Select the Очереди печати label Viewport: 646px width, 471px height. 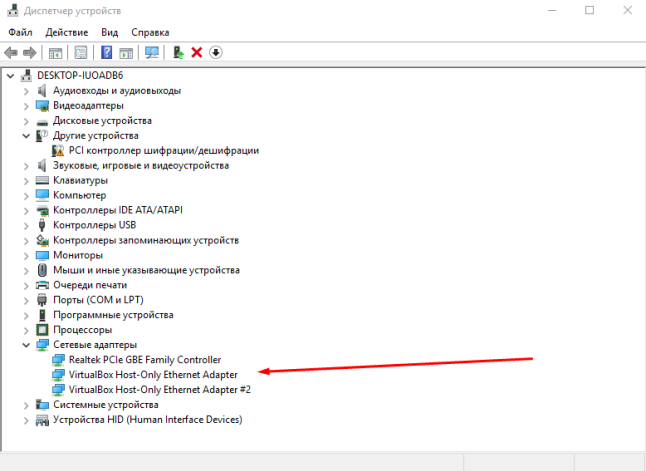(x=90, y=285)
